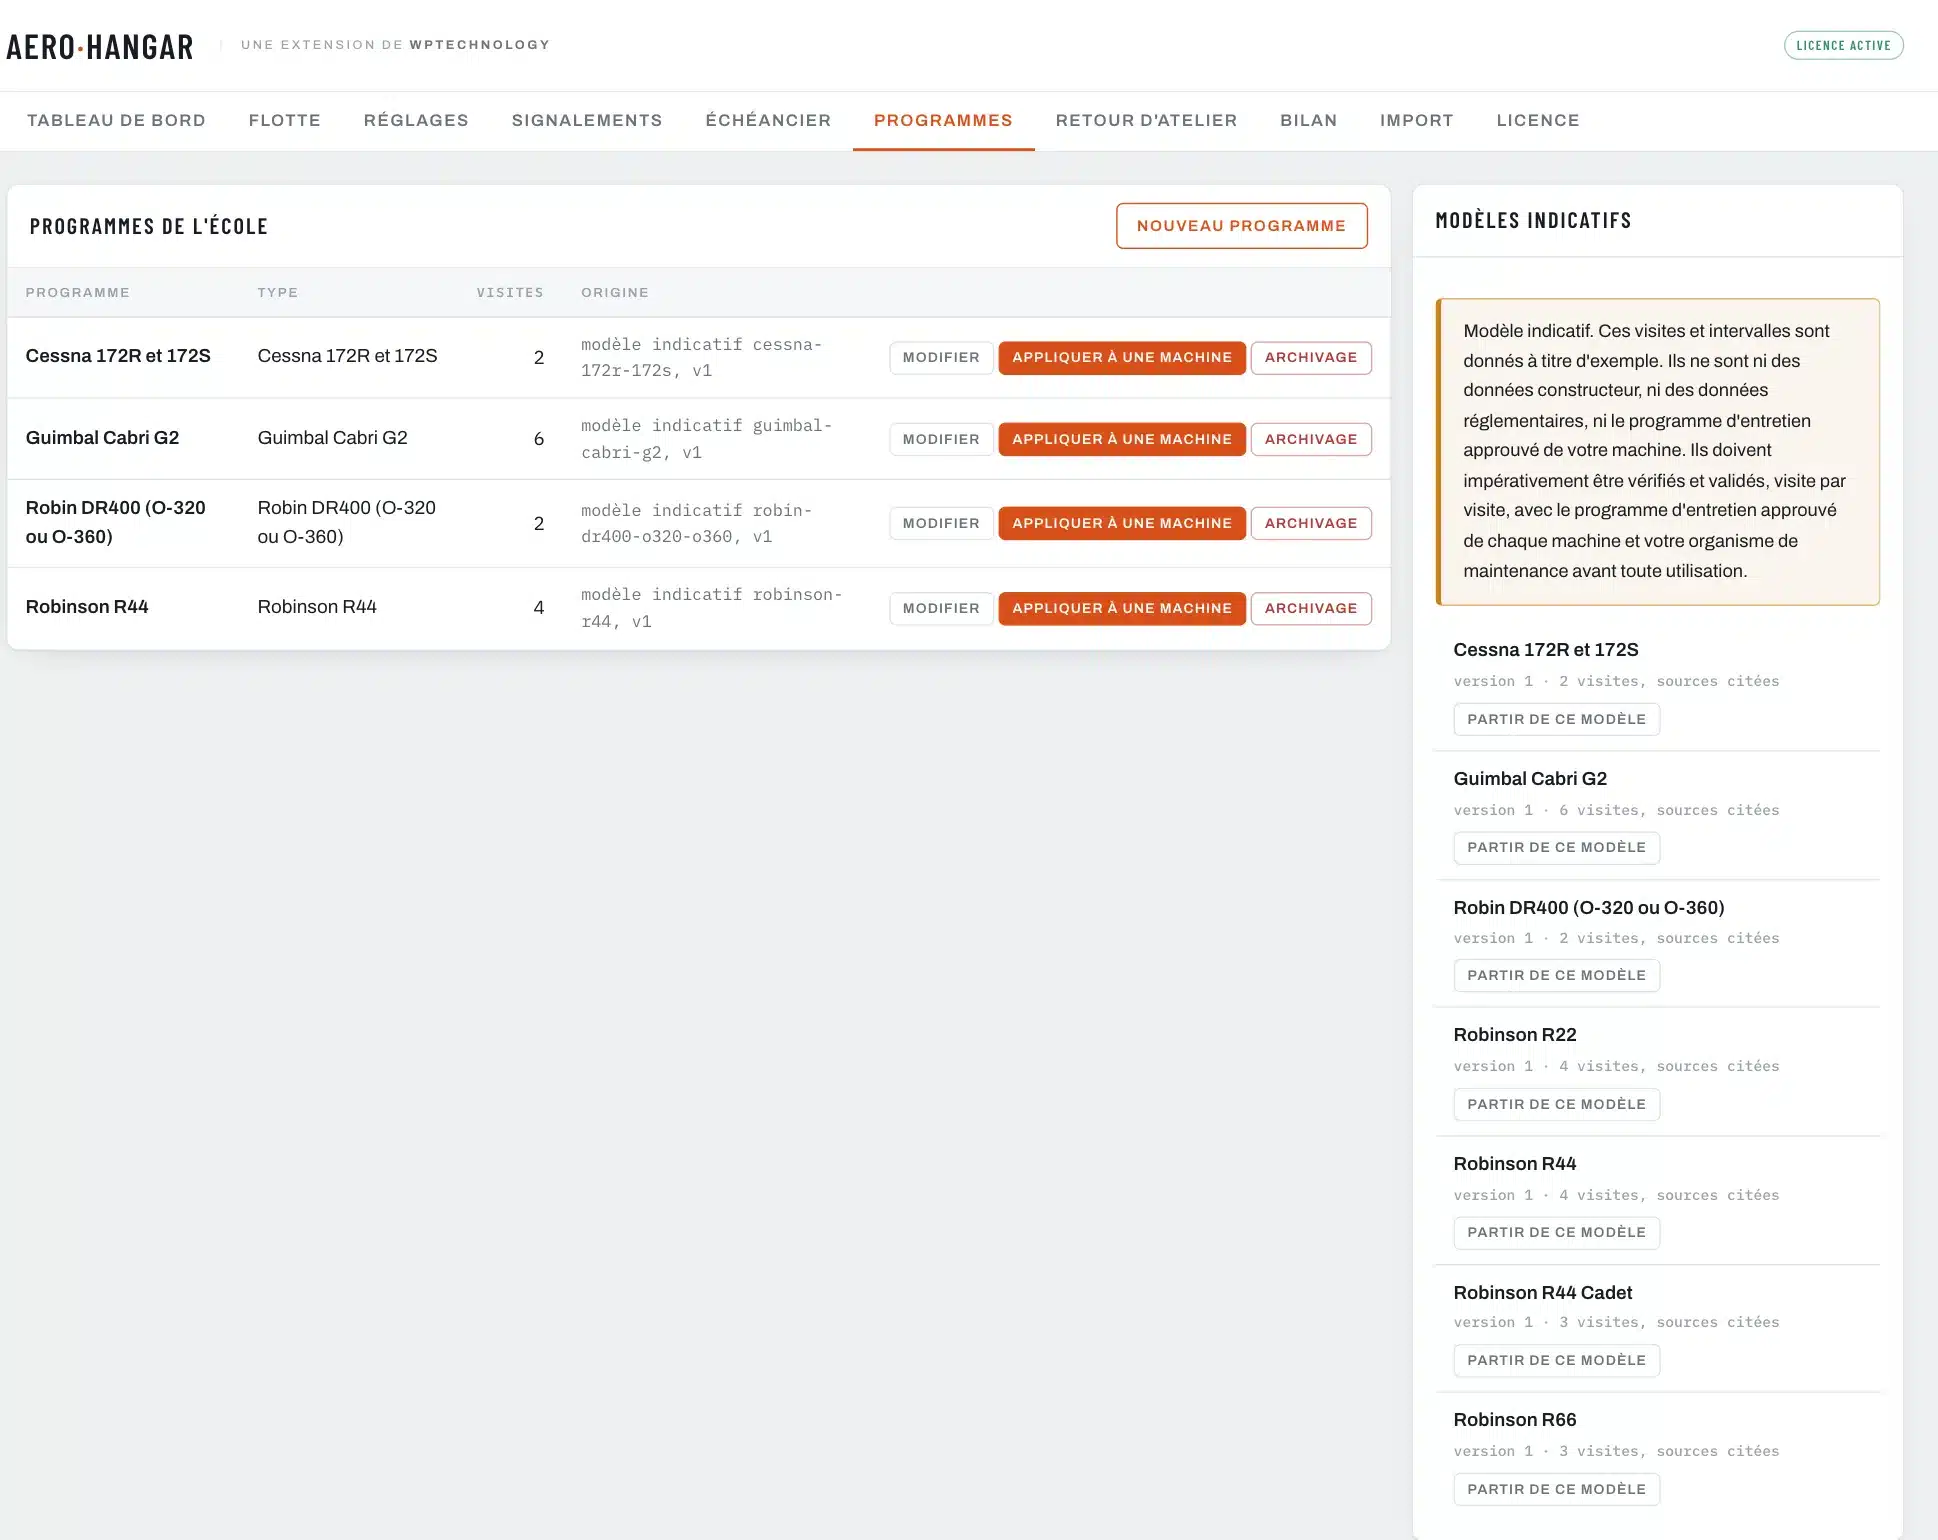
Task: Start from the Robinson R66 model
Action: (x=1556, y=1489)
